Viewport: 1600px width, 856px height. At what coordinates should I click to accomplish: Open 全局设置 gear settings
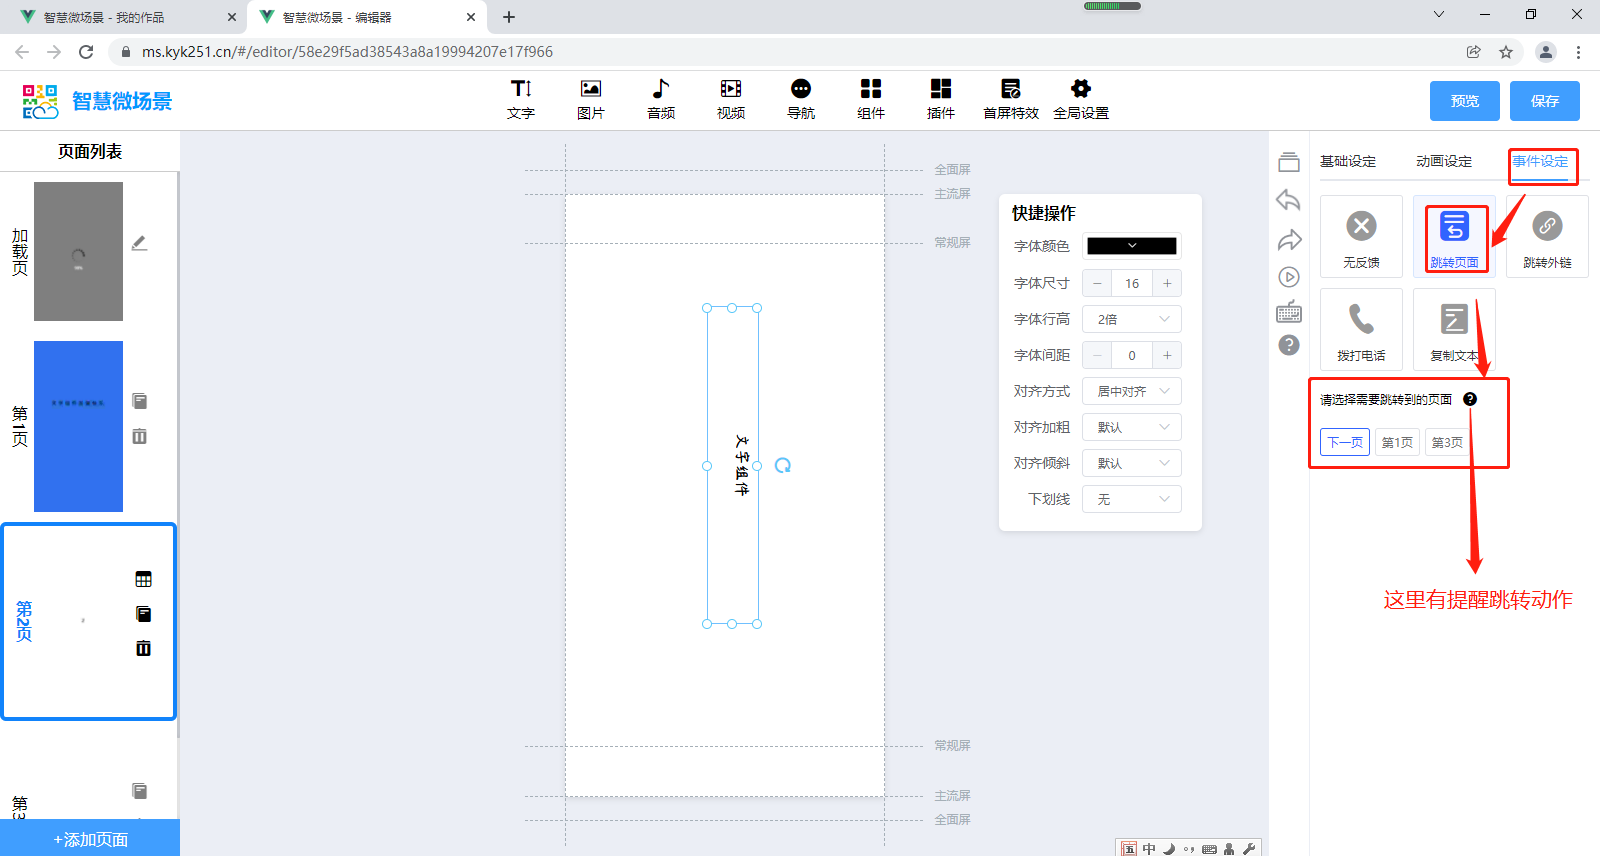(x=1080, y=99)
